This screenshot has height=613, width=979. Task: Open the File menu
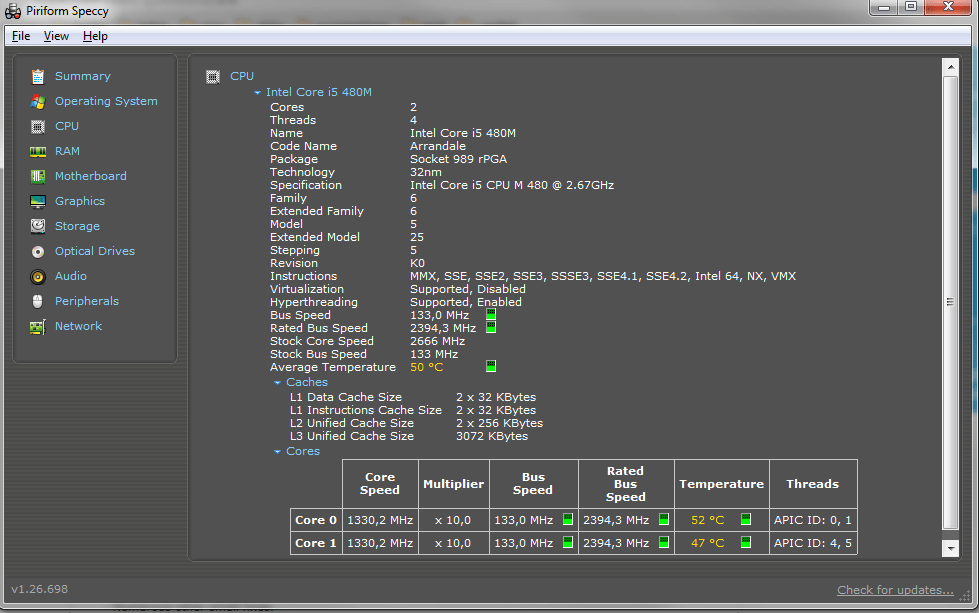20,35
